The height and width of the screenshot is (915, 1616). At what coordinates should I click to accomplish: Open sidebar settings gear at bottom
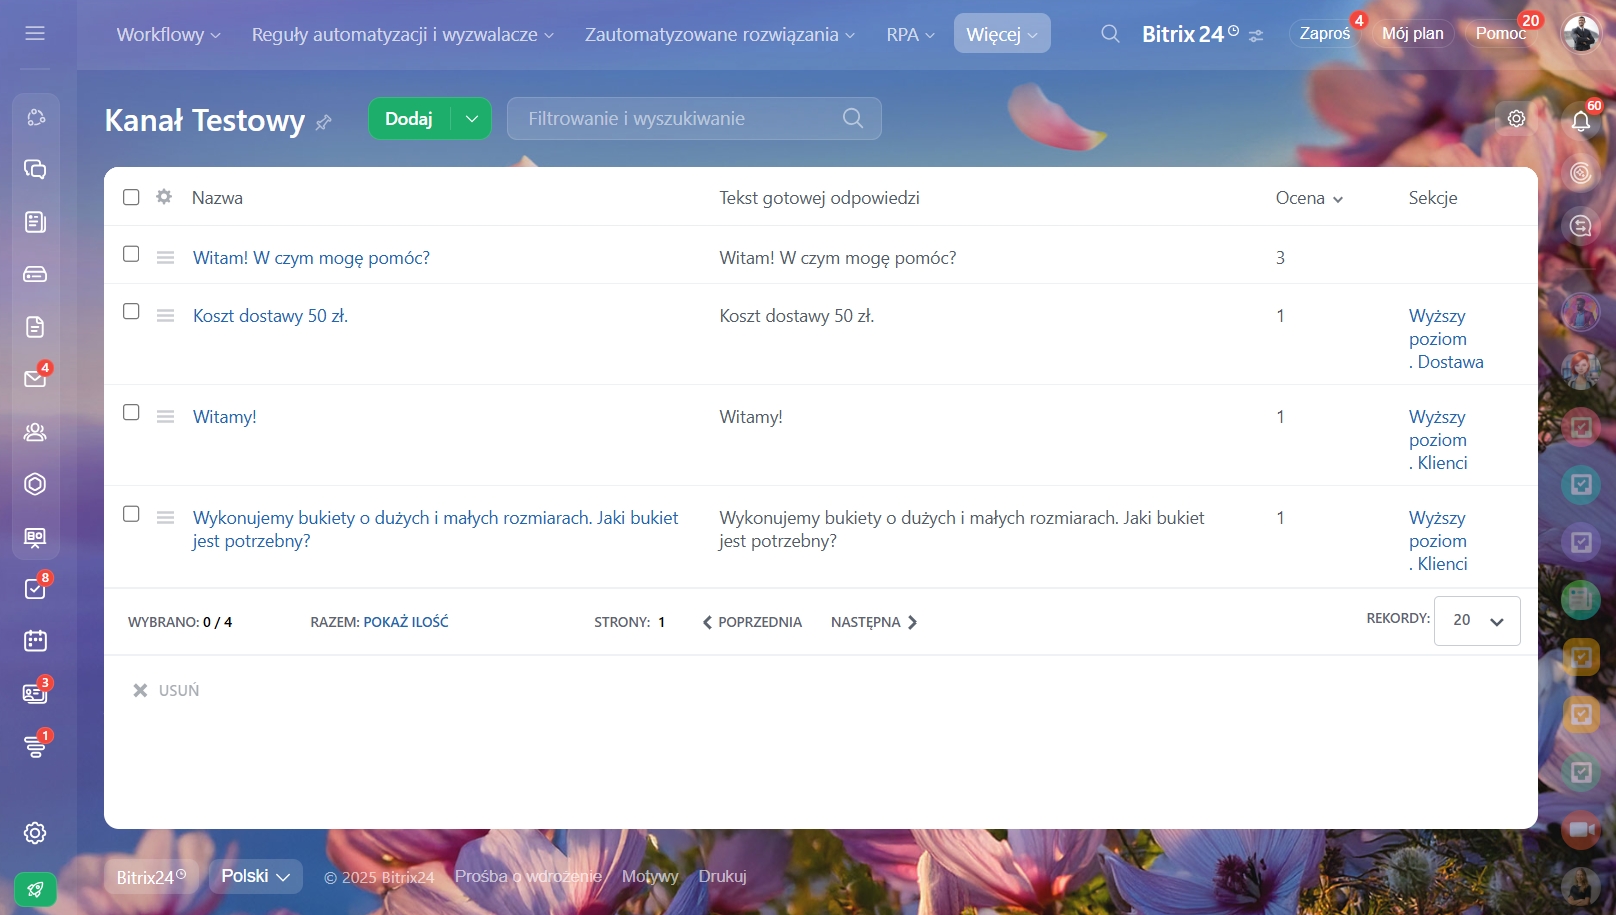pyautogui.click(x=35, y=833)
